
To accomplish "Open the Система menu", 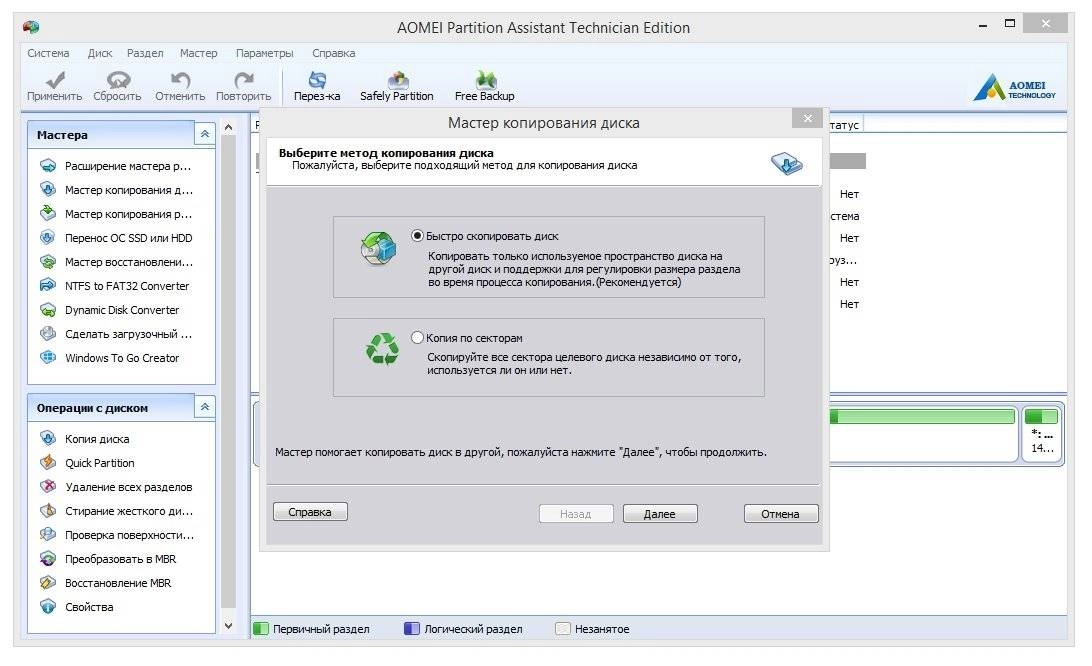I will point(48,53).
